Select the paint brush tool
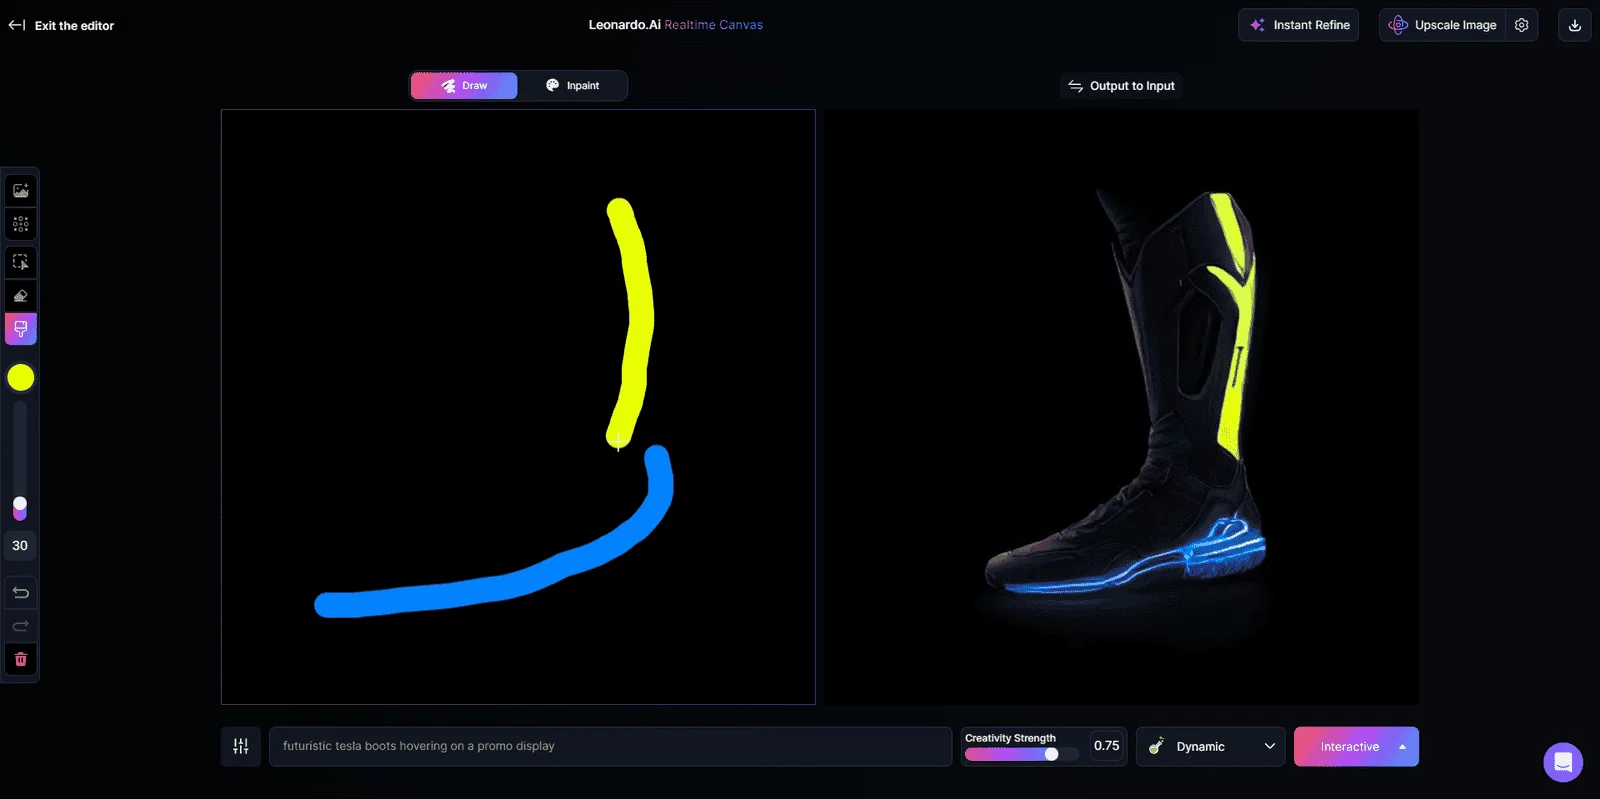The width and height of the screenshot is (1600, 799). (x=21, y=329)
